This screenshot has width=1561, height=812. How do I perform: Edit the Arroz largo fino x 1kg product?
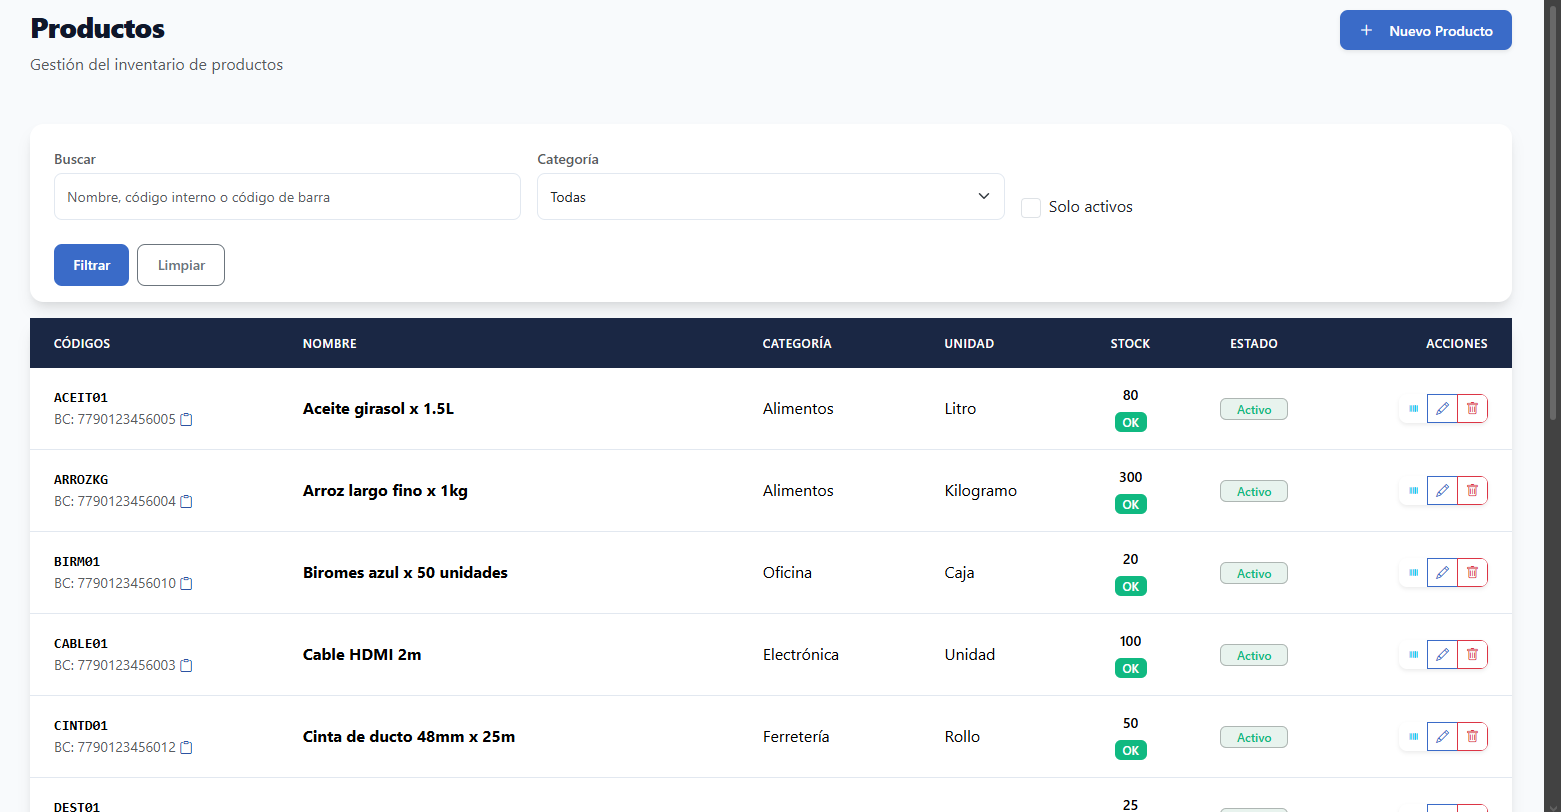point(1442,491)
